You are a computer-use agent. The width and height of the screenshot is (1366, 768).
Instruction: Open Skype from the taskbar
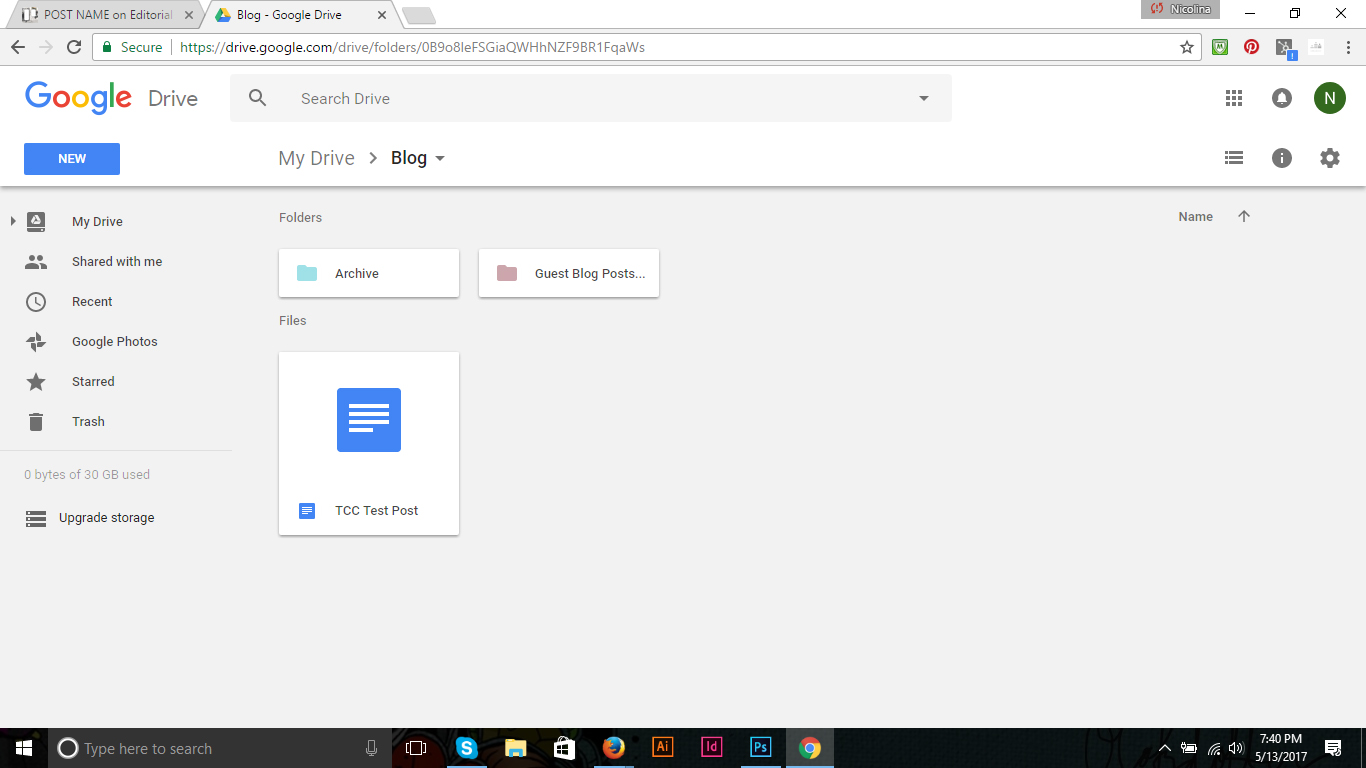(x=467, y=748)
